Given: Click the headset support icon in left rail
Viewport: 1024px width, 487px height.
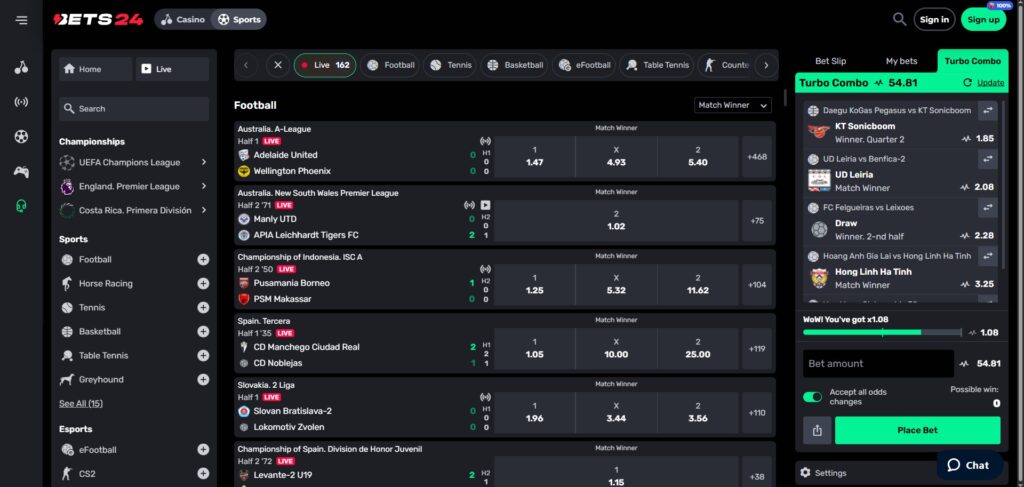Looking at the screenshot, I should pos(21,206).
